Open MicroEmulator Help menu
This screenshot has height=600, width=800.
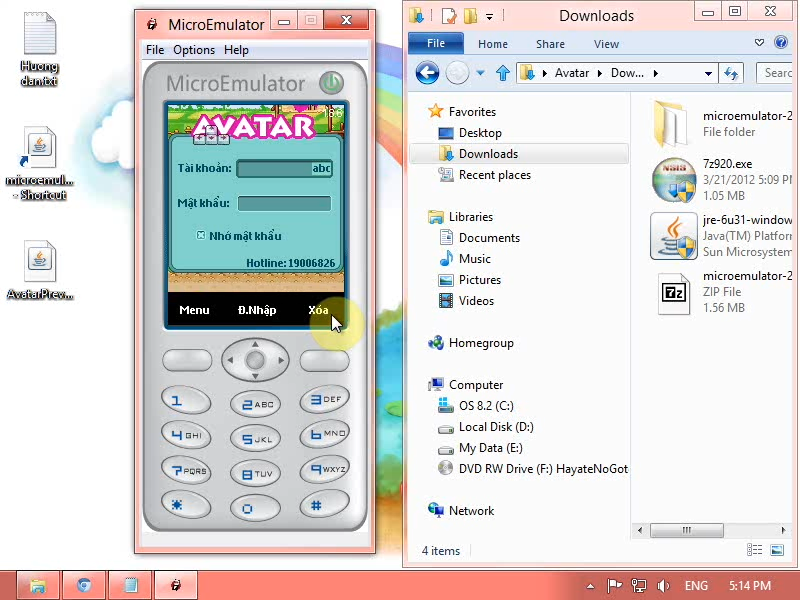(x=236, y=50)
